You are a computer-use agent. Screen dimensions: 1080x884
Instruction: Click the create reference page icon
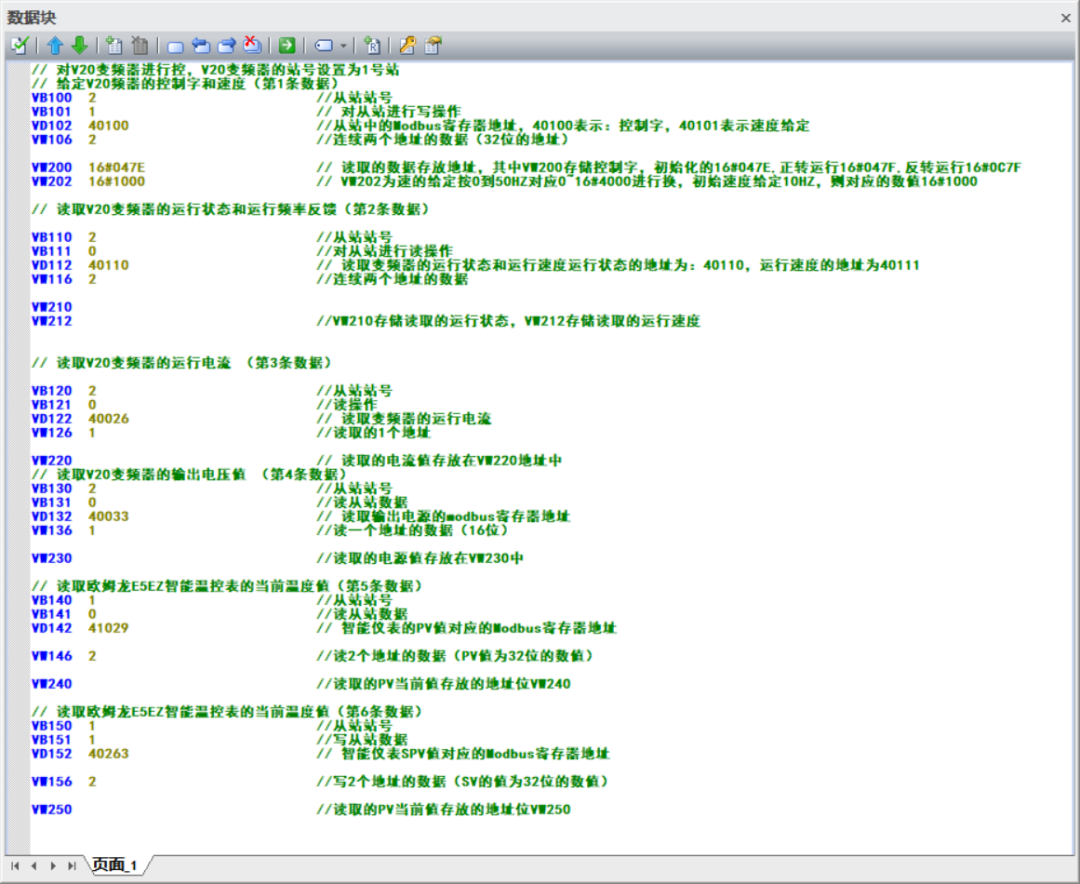click(x=373, y=45)
